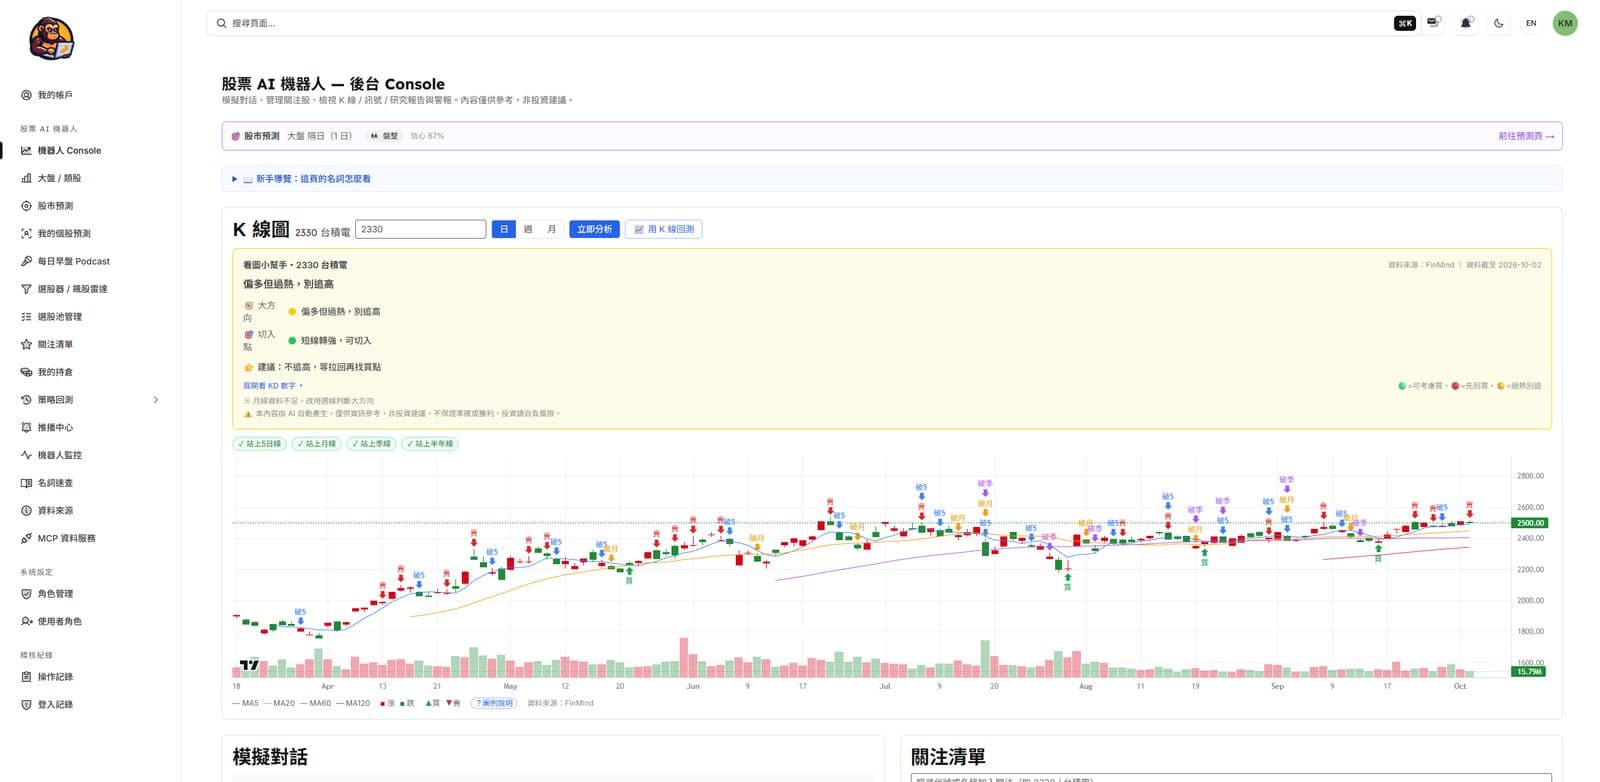Click the 用 K 線回測 button

tap(664, 229)
